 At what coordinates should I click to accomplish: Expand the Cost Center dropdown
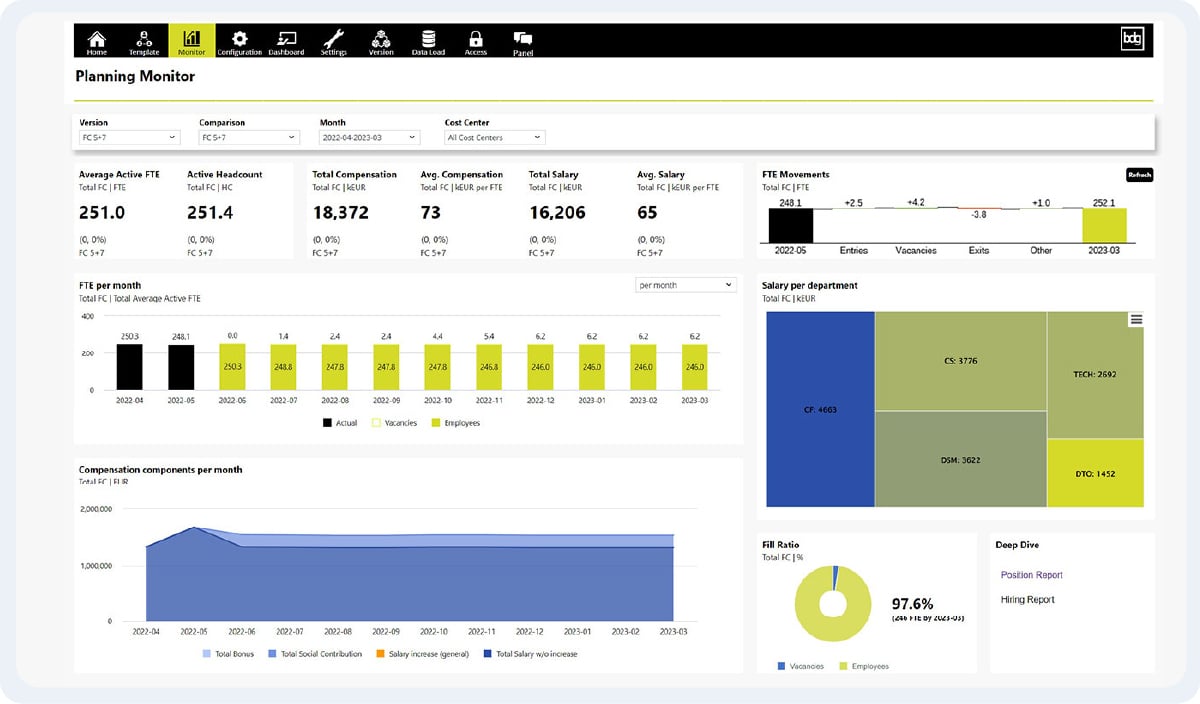[494, 137]
